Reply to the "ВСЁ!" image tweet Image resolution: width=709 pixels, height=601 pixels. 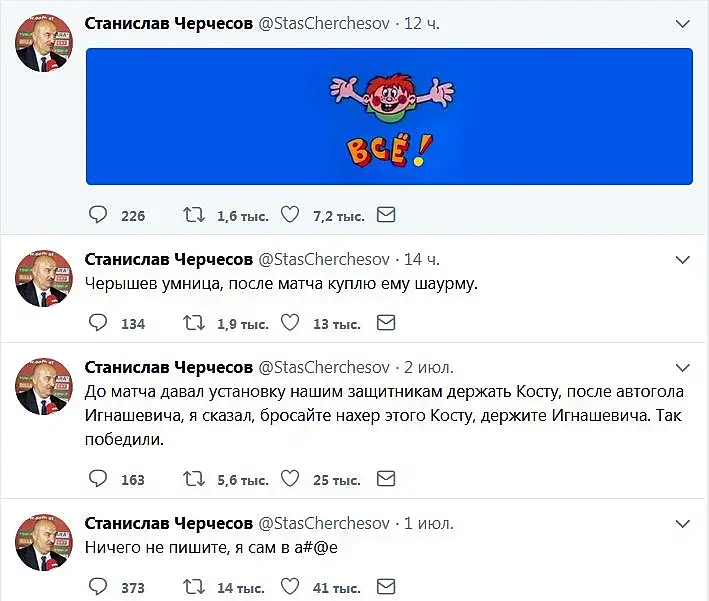(98, 215)
